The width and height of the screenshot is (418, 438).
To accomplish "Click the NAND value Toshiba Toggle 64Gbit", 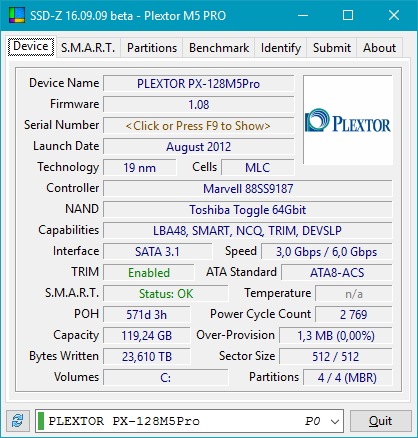I will [248, 210].
